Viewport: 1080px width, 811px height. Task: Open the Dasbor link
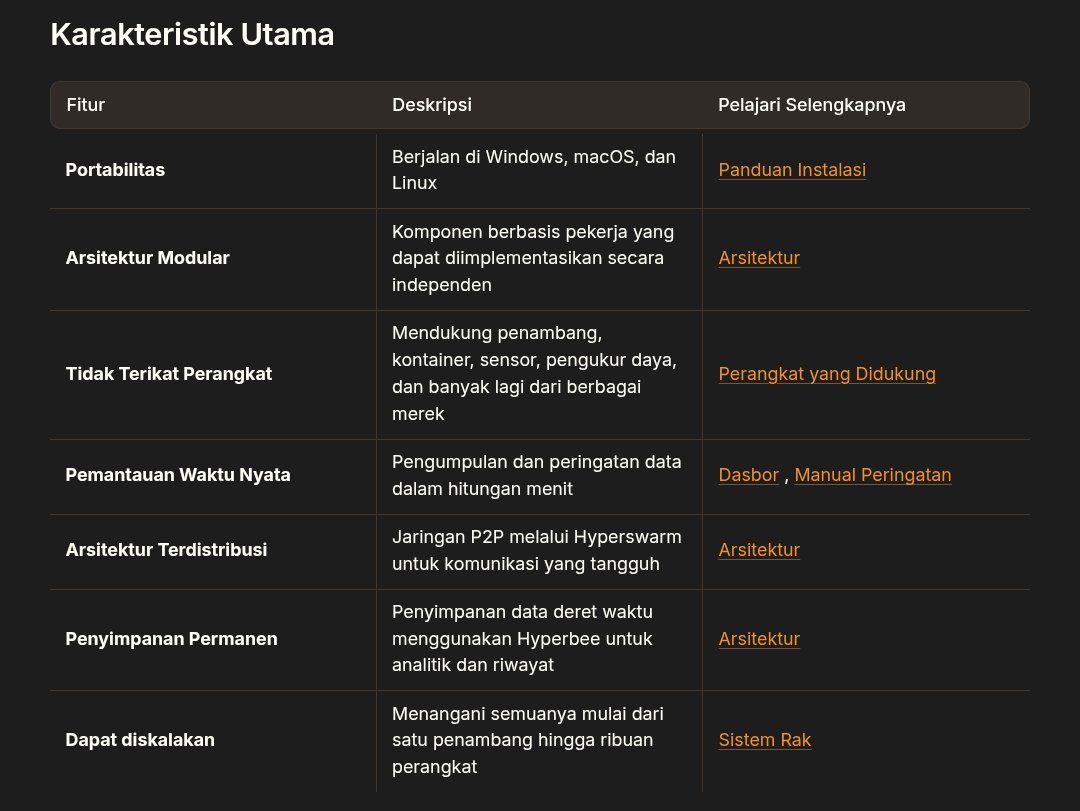tap(748, 475)
